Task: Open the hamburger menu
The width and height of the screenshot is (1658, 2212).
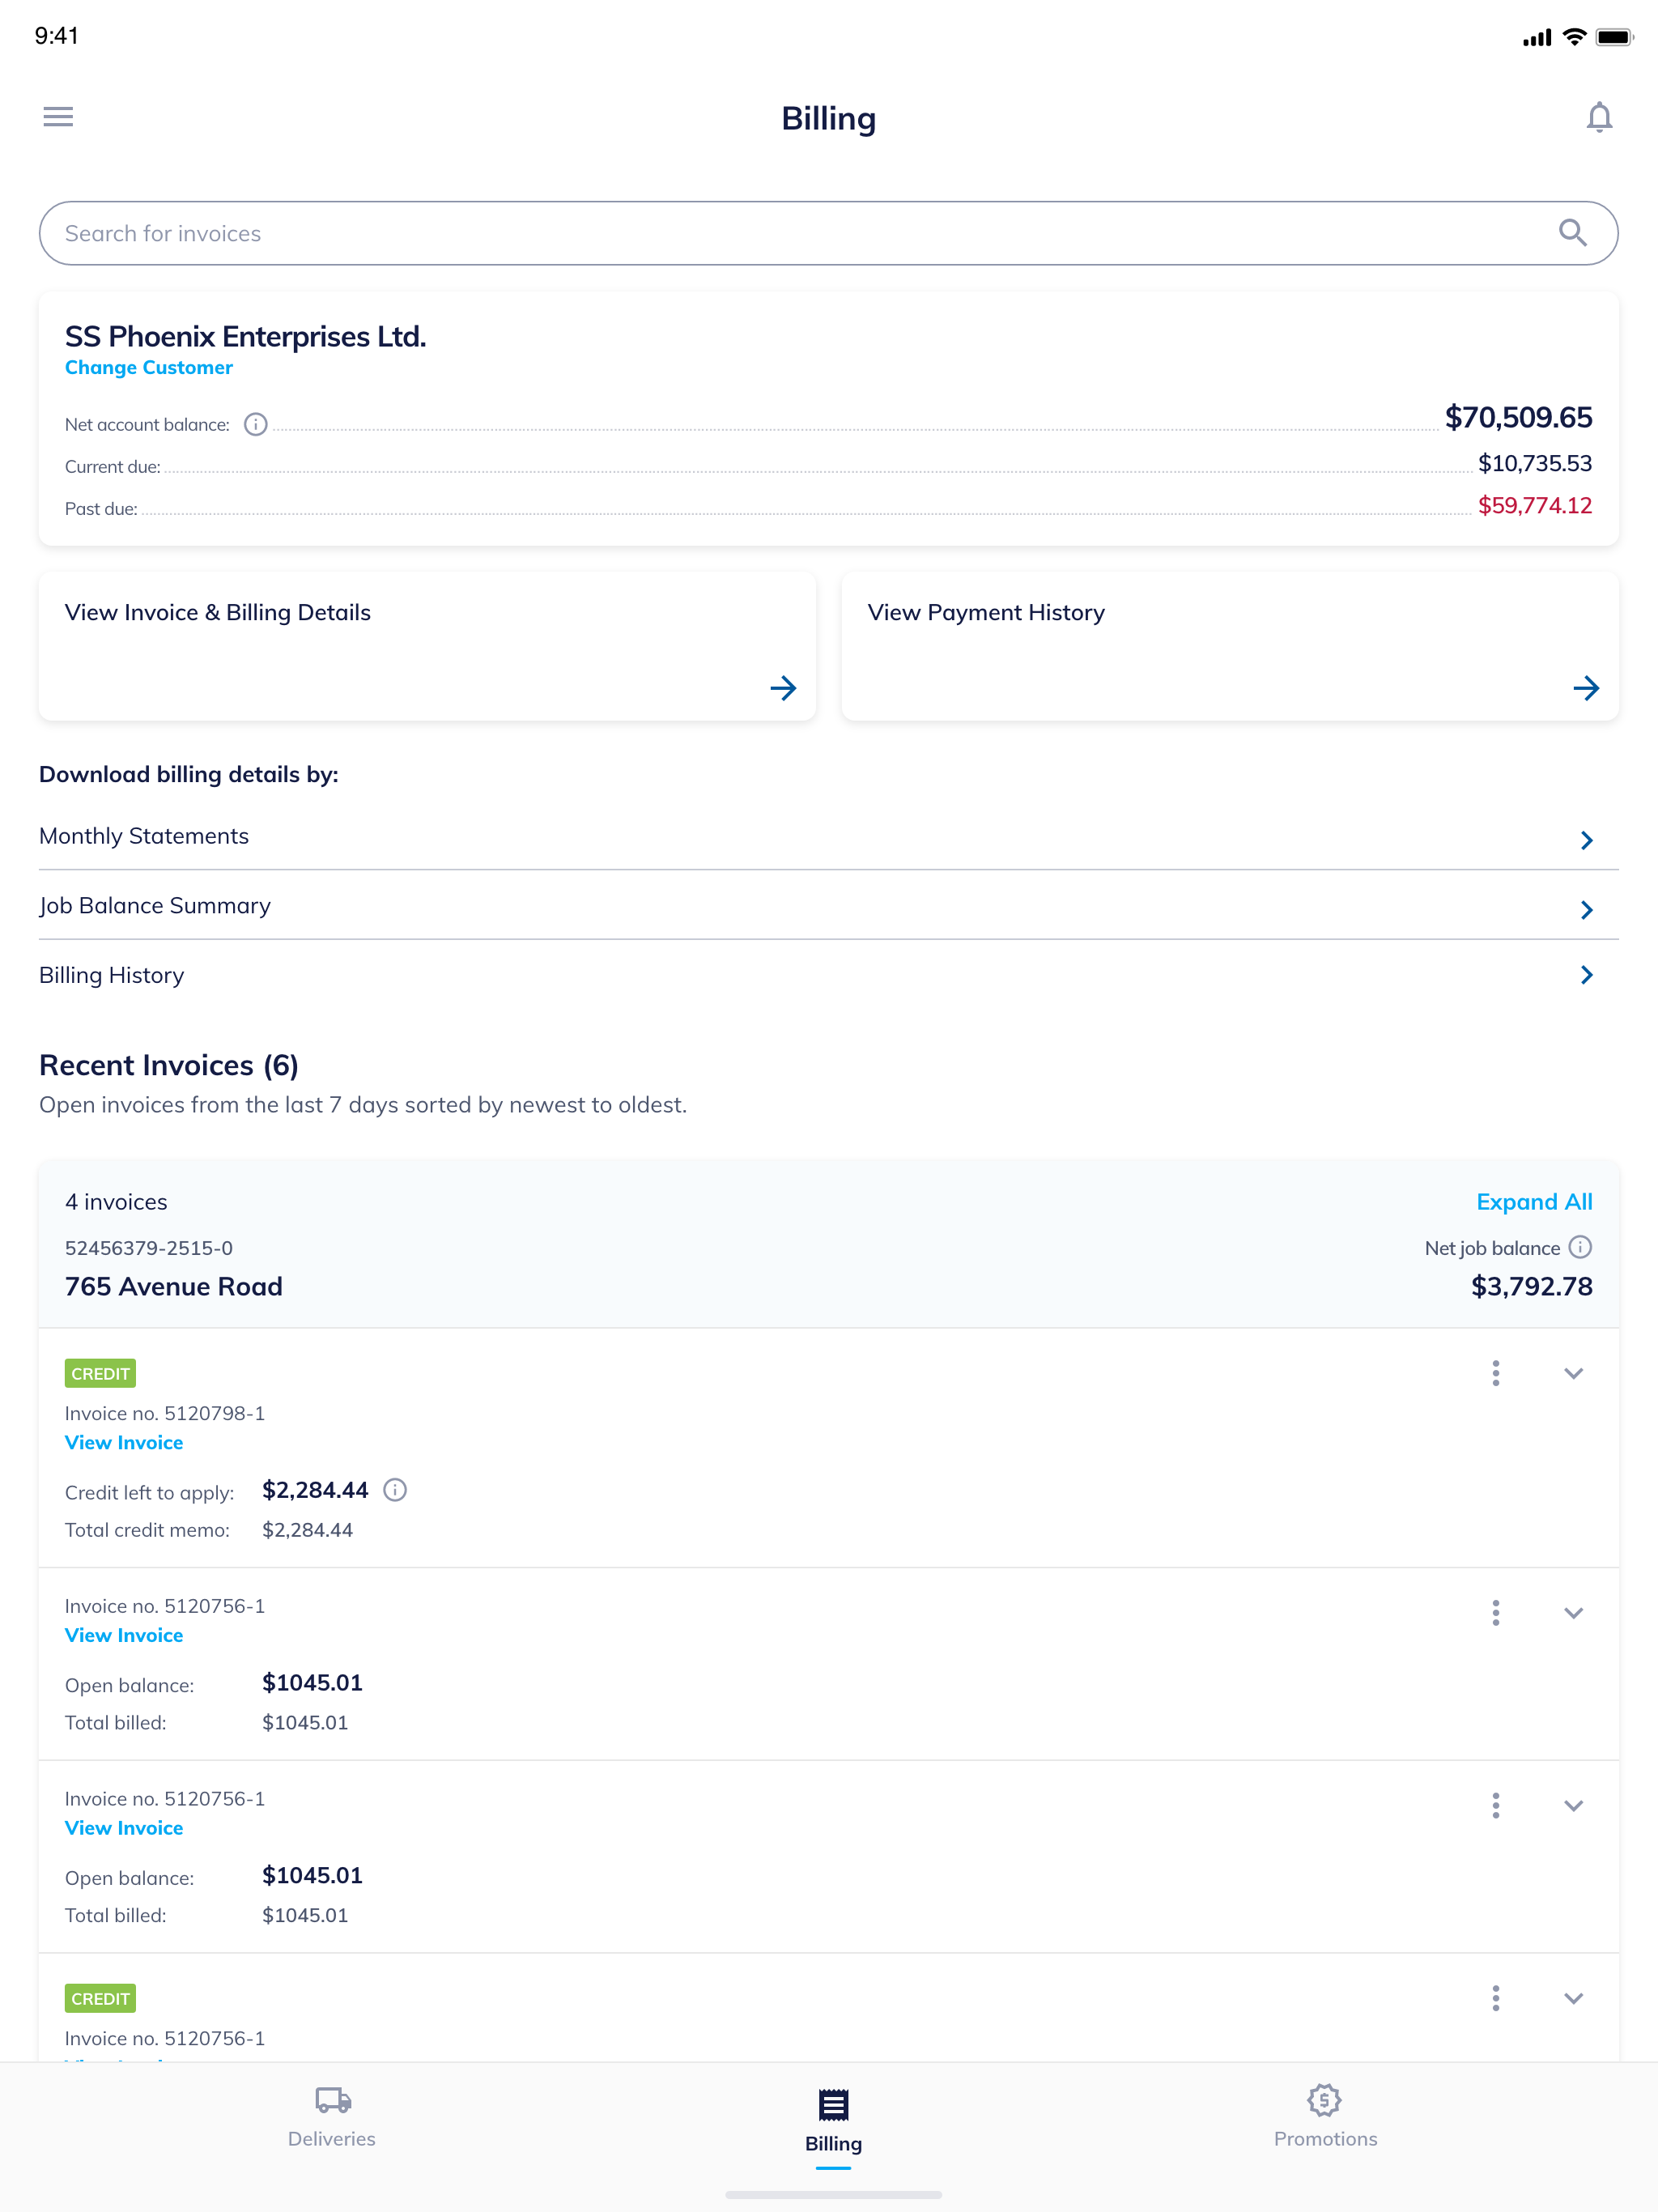Action: (58, 117)
